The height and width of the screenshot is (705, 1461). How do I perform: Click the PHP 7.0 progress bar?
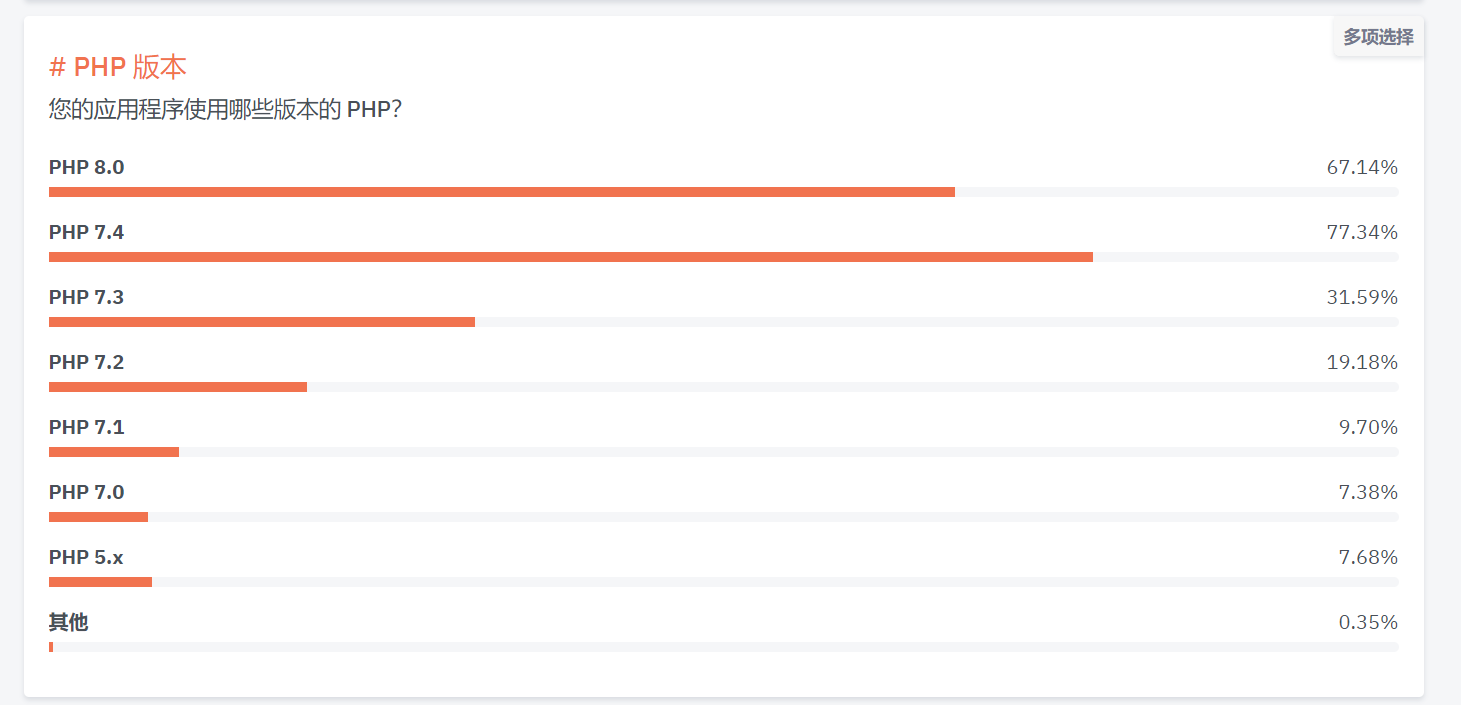(x=723, y=517)
